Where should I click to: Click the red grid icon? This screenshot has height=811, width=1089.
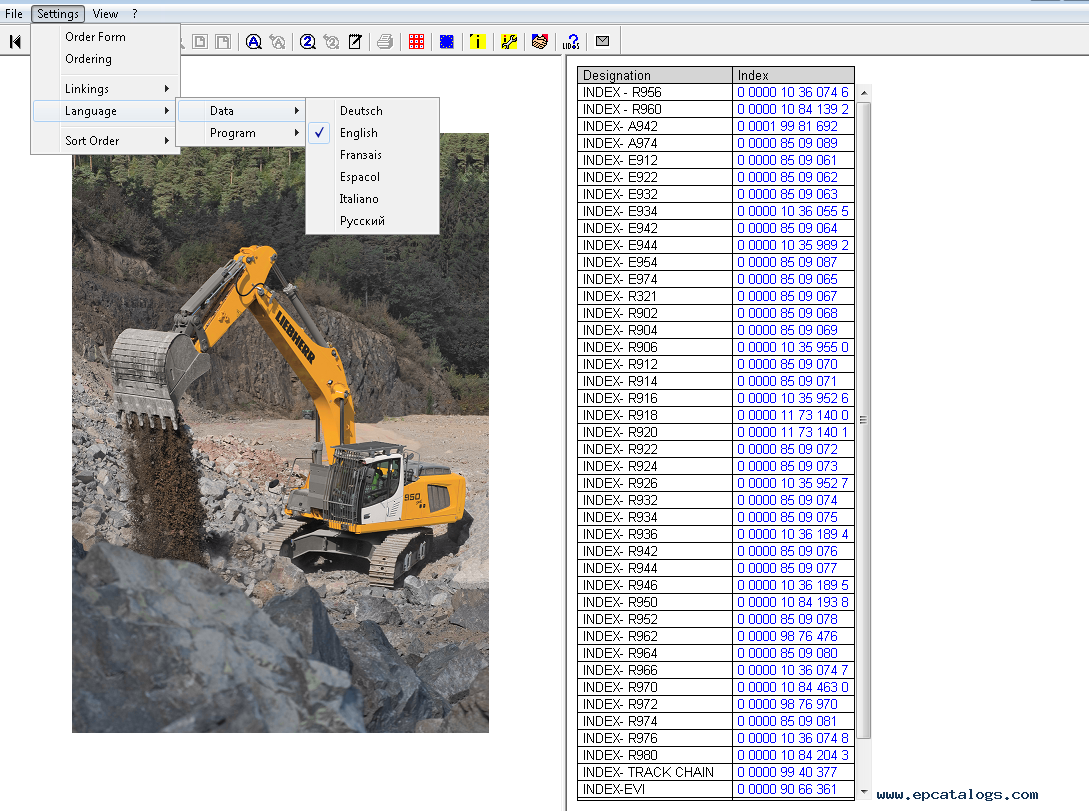point(416,42)
